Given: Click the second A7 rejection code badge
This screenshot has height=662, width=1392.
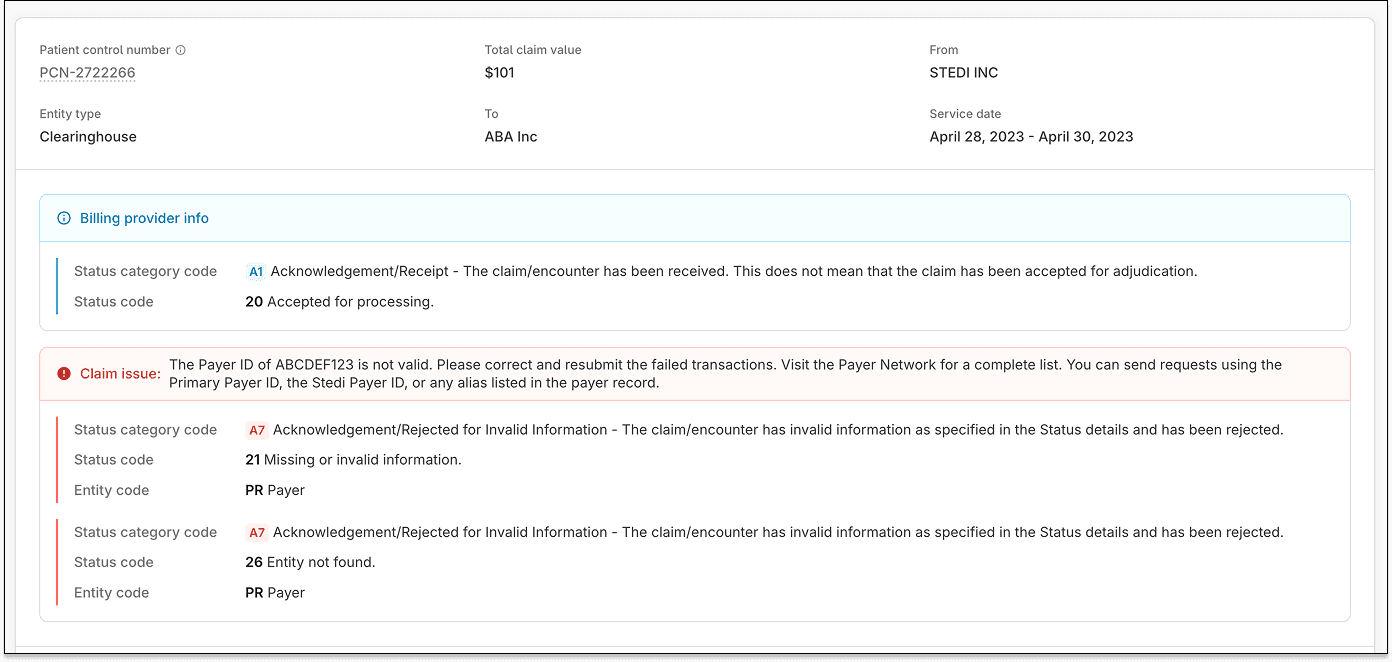Looking at the screenshot, I should coord(257,532).
